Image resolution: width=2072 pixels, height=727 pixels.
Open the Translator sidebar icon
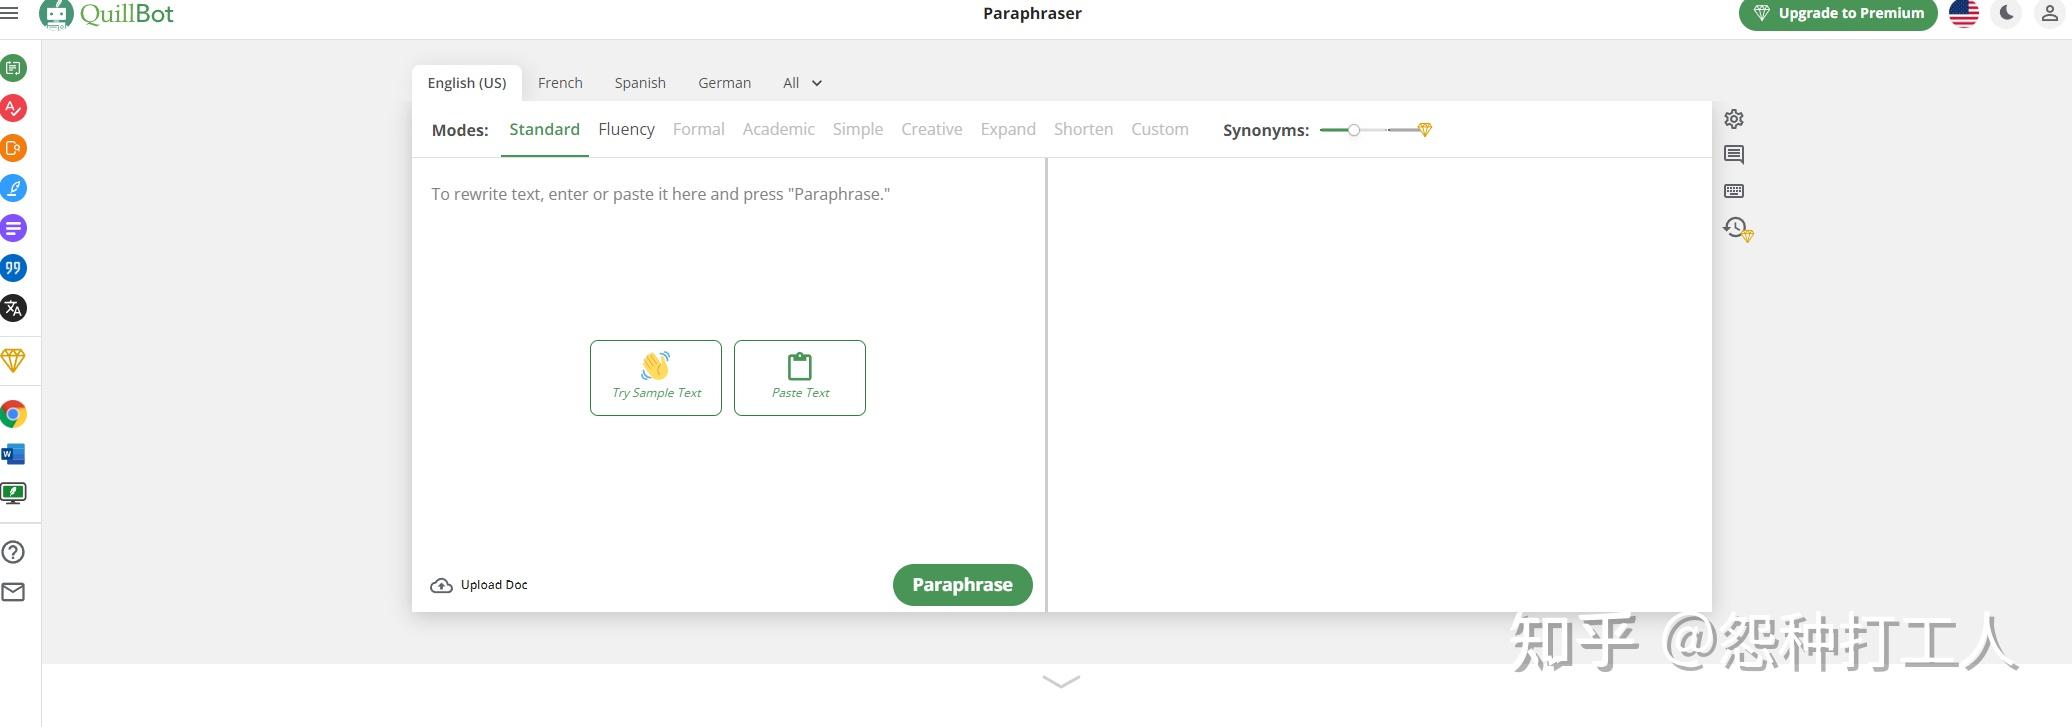click(13, 308)
